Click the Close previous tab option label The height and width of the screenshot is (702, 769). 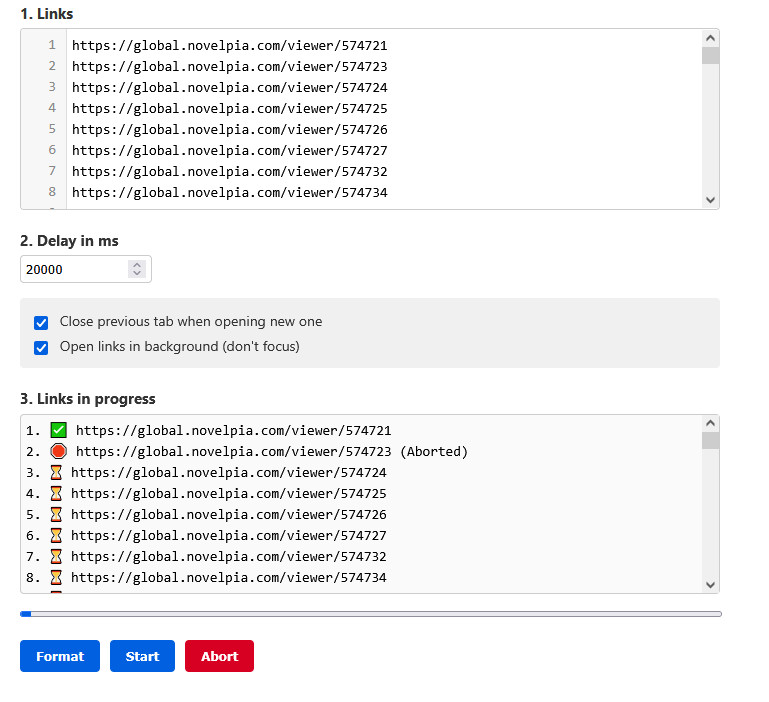pyautogui.click(x=191, y=322)
